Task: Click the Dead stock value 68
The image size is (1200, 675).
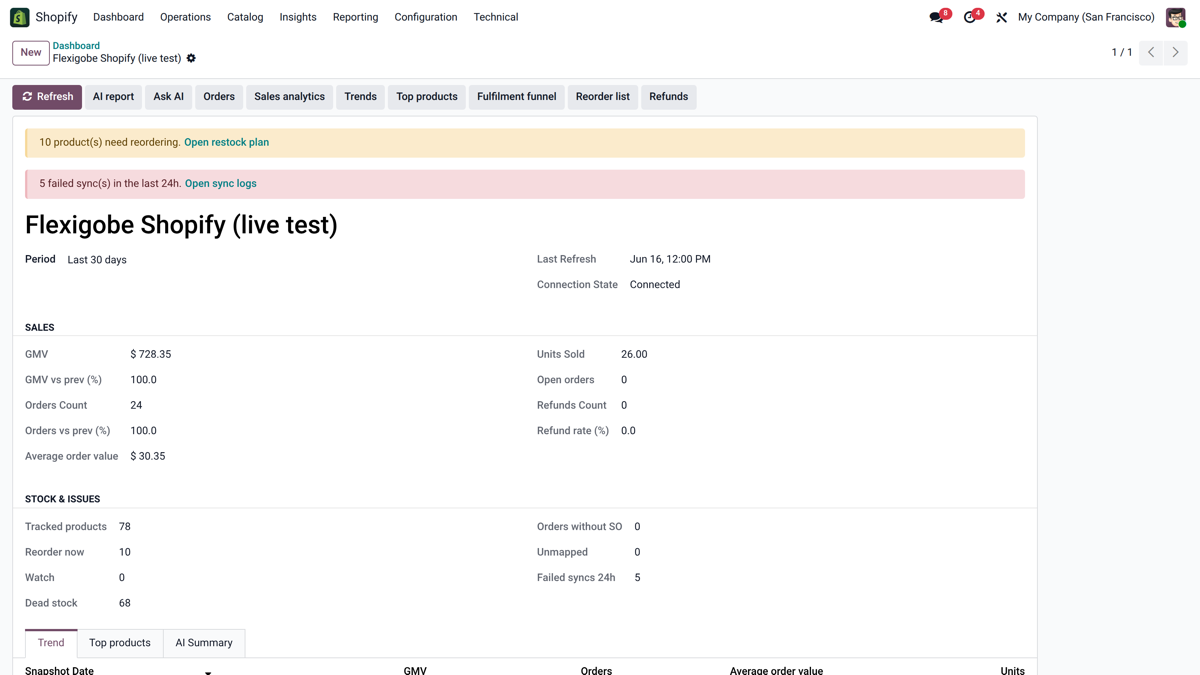Action: pyautogui.click(x=125, y=603)
